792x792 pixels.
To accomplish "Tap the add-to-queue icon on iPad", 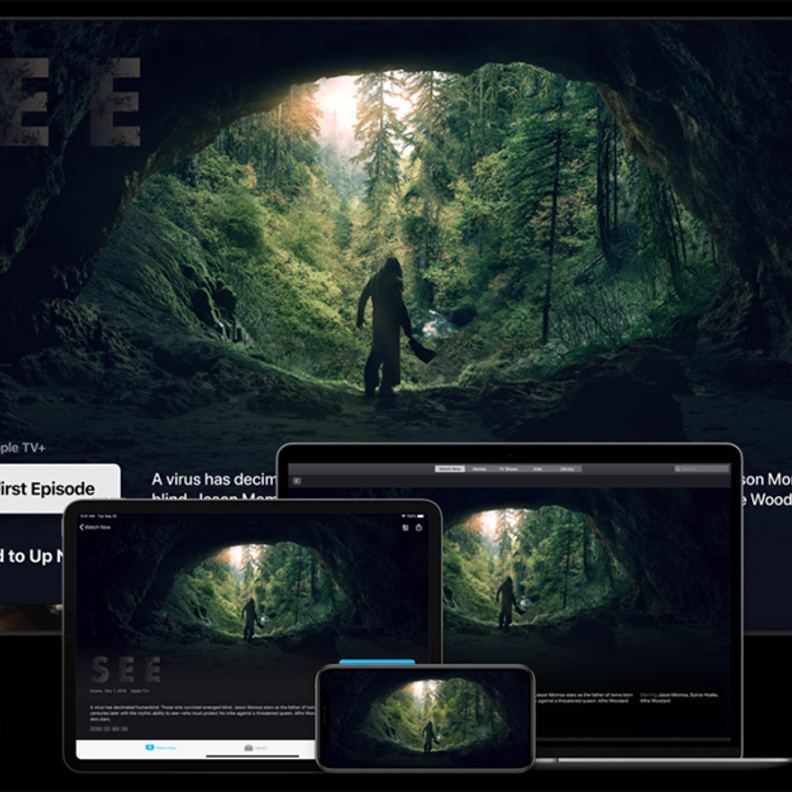I will pos(405,527).
